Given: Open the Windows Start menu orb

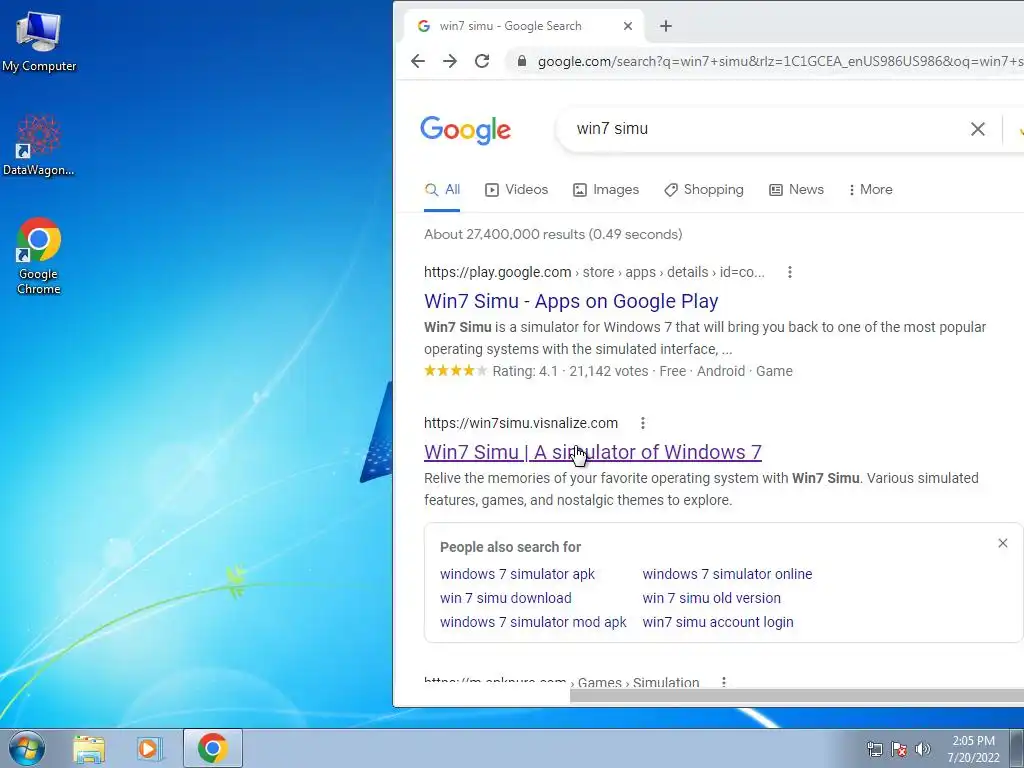Looking at the screenshot, I should [27, 748].
